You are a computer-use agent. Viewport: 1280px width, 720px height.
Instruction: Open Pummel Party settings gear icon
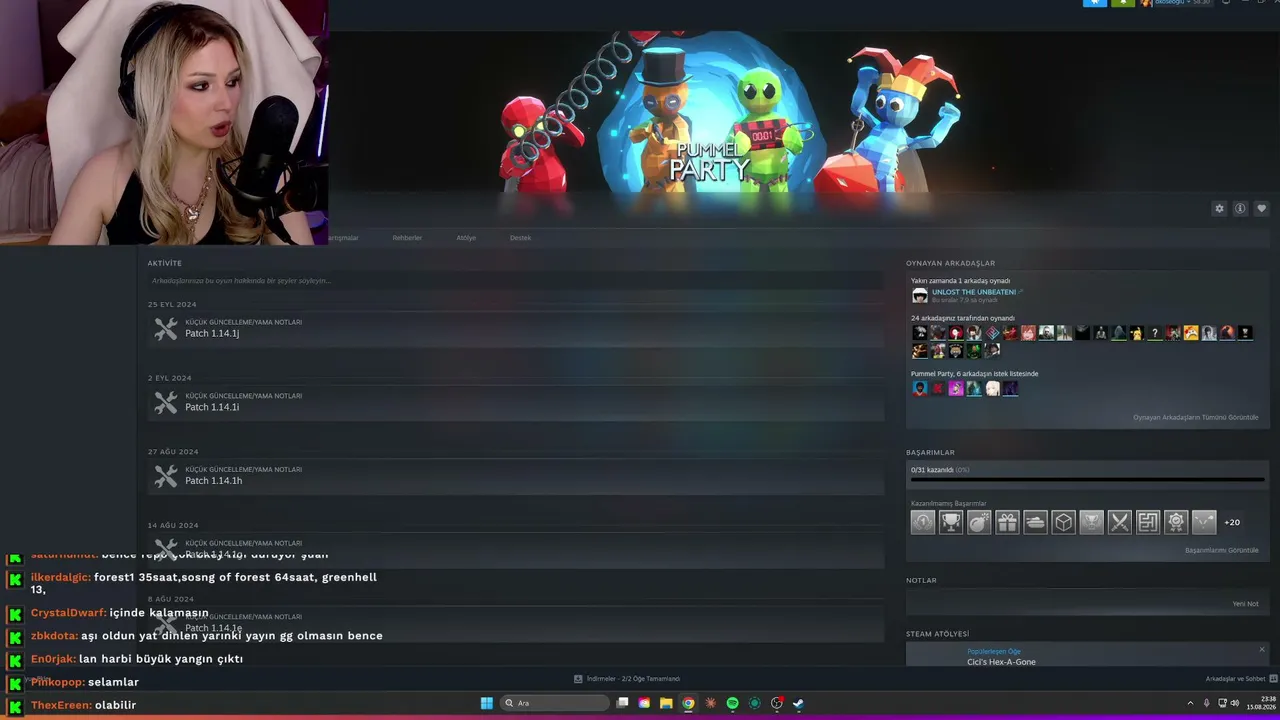pos(1219,209)
